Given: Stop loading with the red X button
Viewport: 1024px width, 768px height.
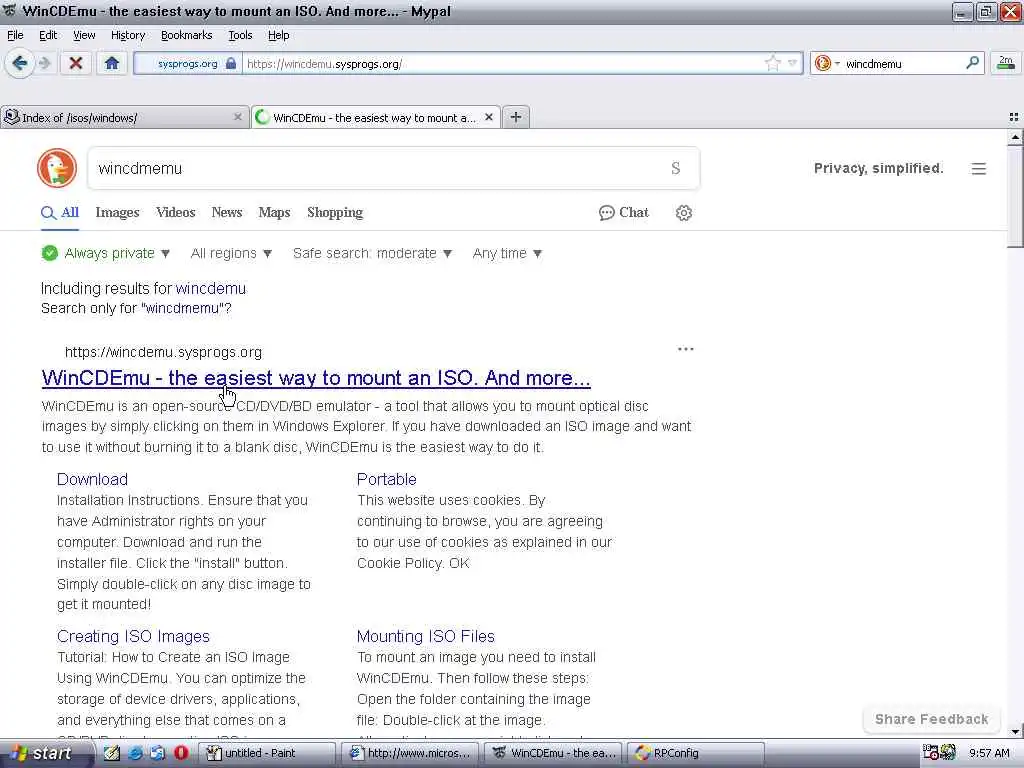Looking at the screenshot, I should tap(76, 63).
